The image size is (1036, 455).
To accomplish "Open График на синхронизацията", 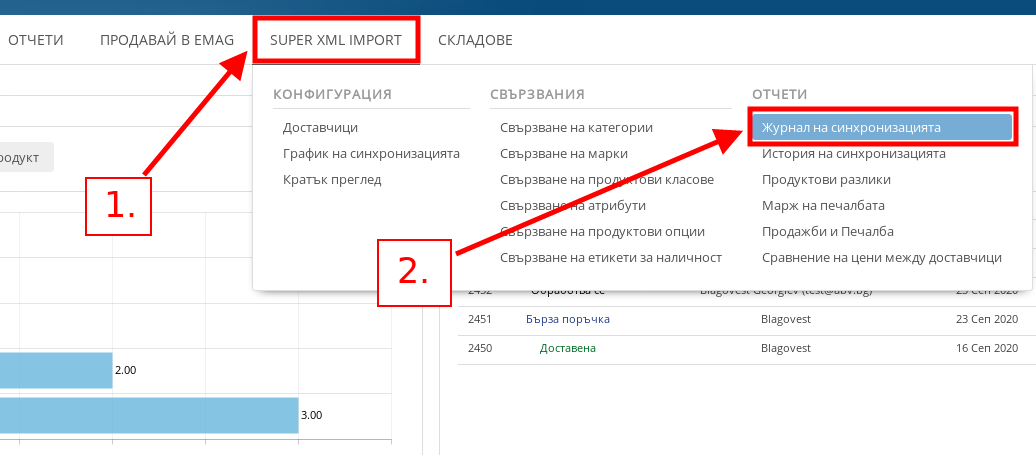I will (371, 154).
